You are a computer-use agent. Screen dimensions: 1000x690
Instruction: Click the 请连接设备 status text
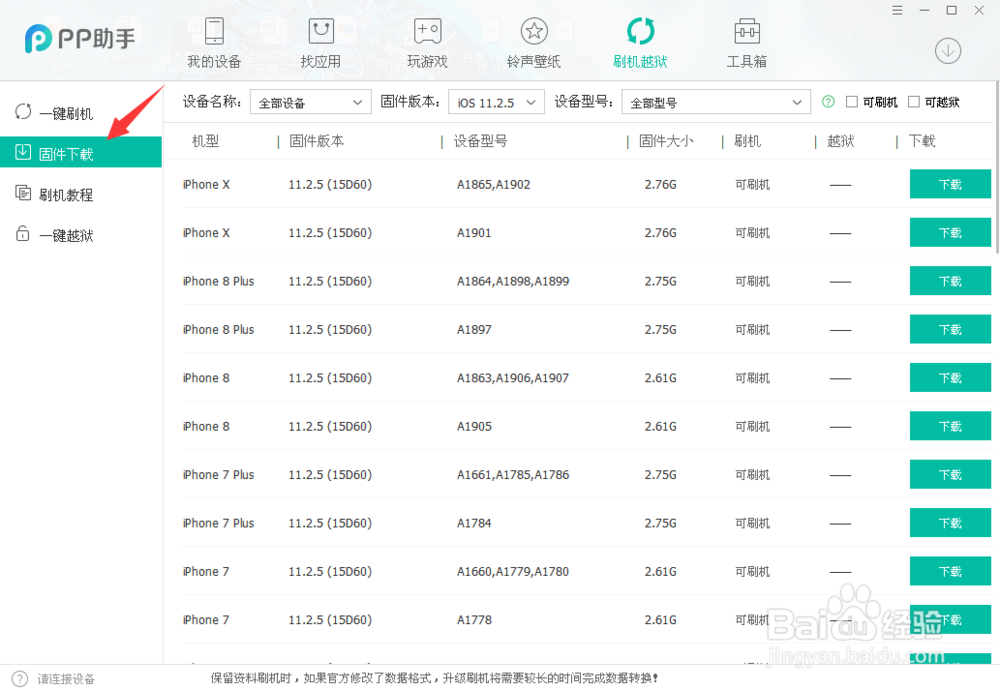(x=66, y=679)
